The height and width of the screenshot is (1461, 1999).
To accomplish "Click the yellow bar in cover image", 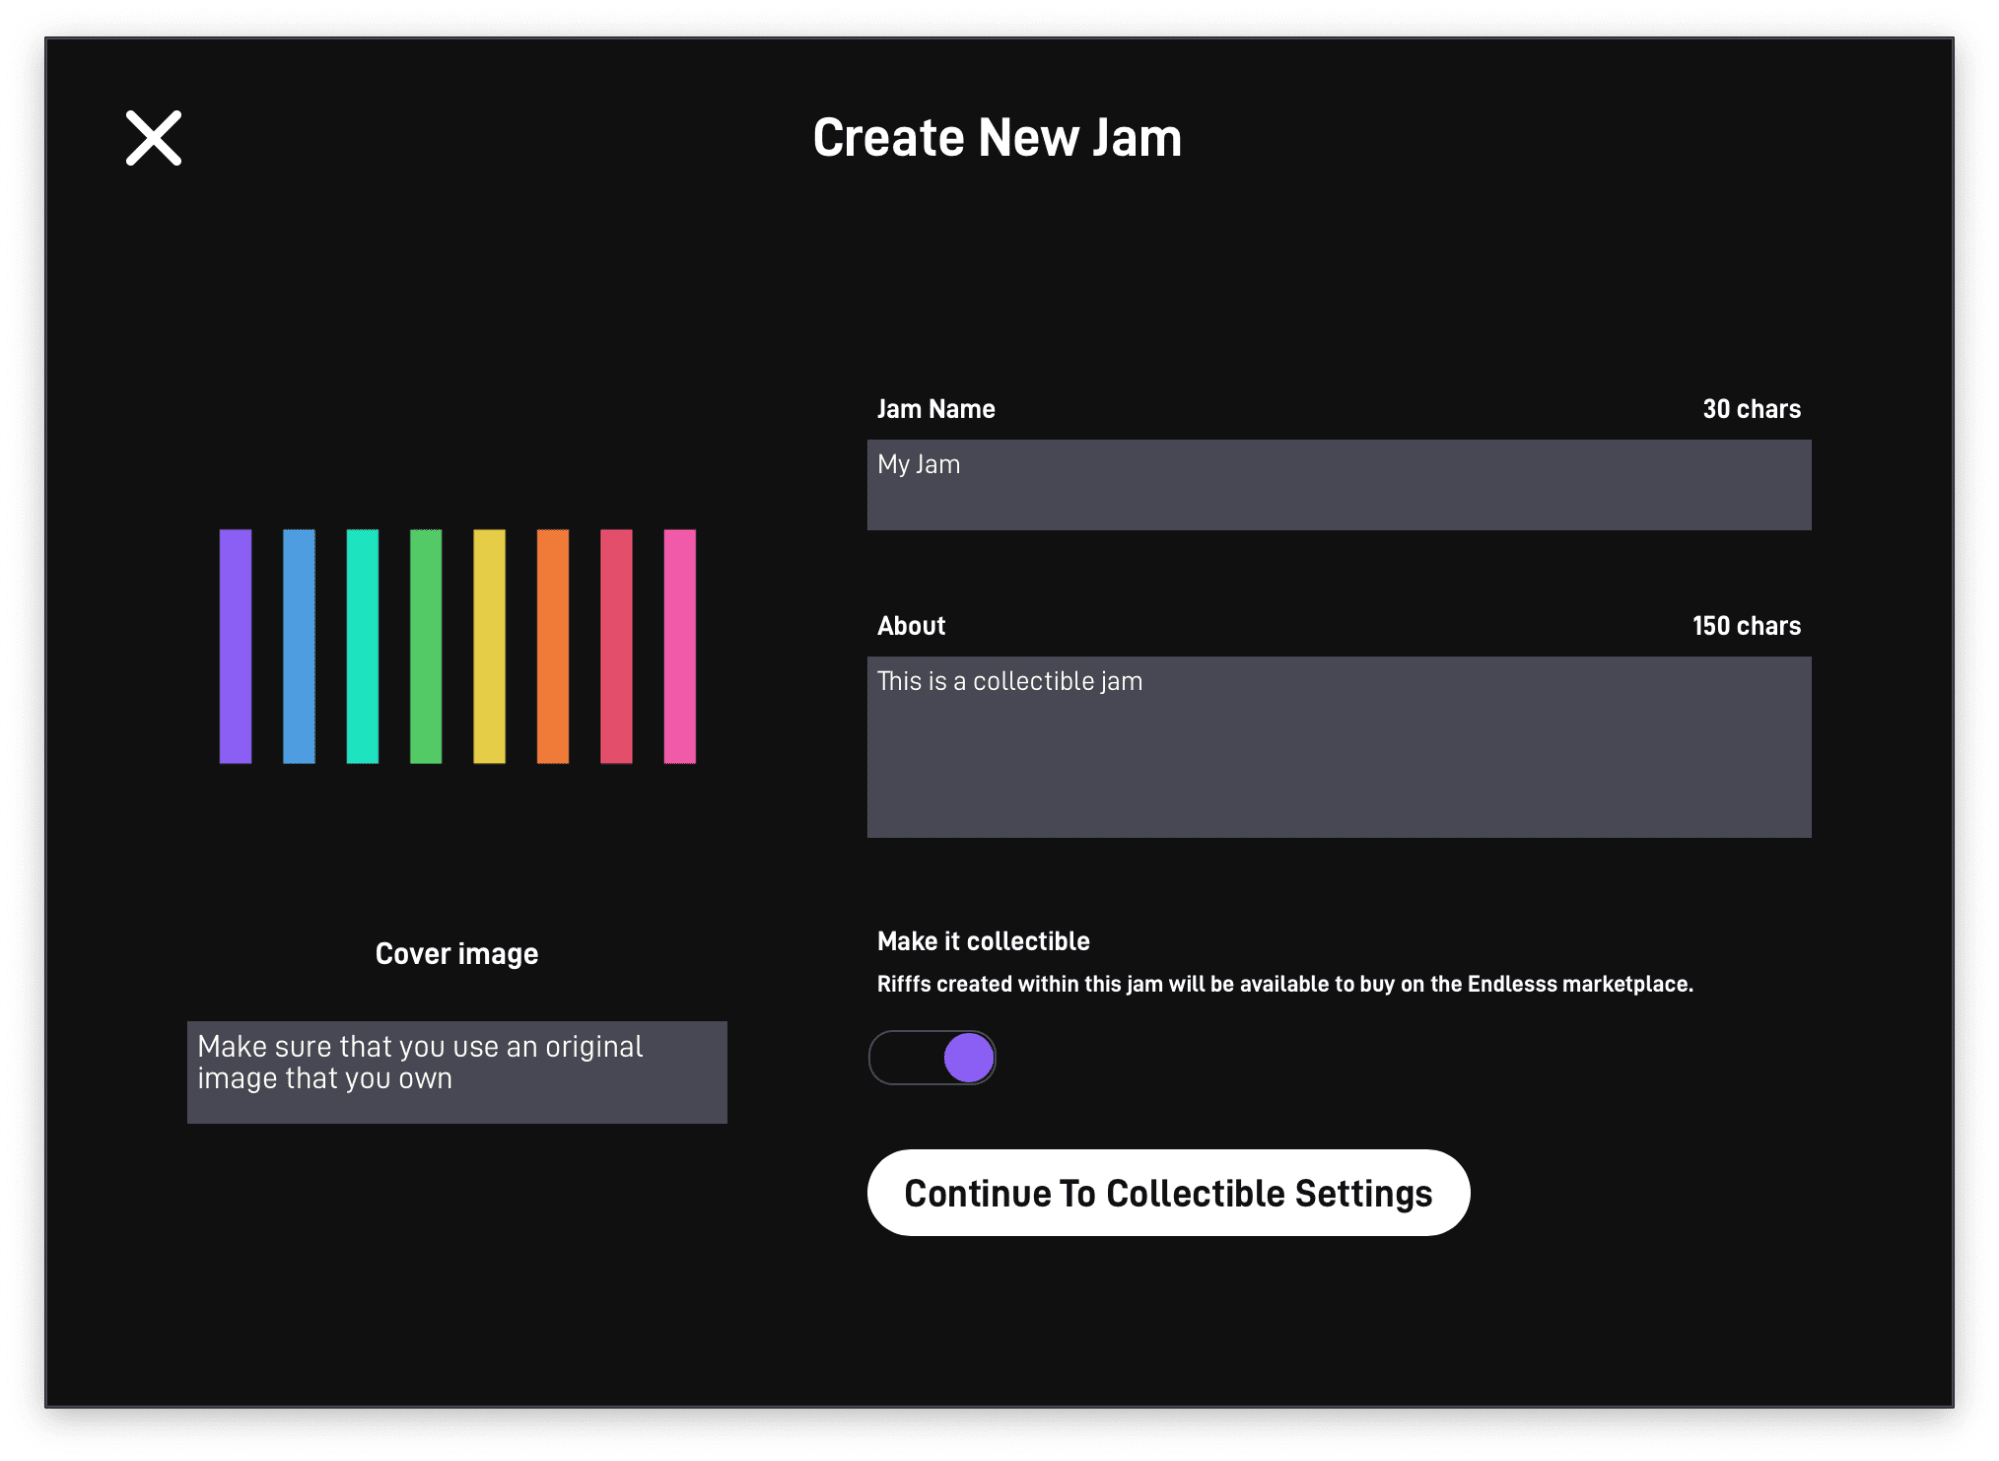I will tap(489, 647).
